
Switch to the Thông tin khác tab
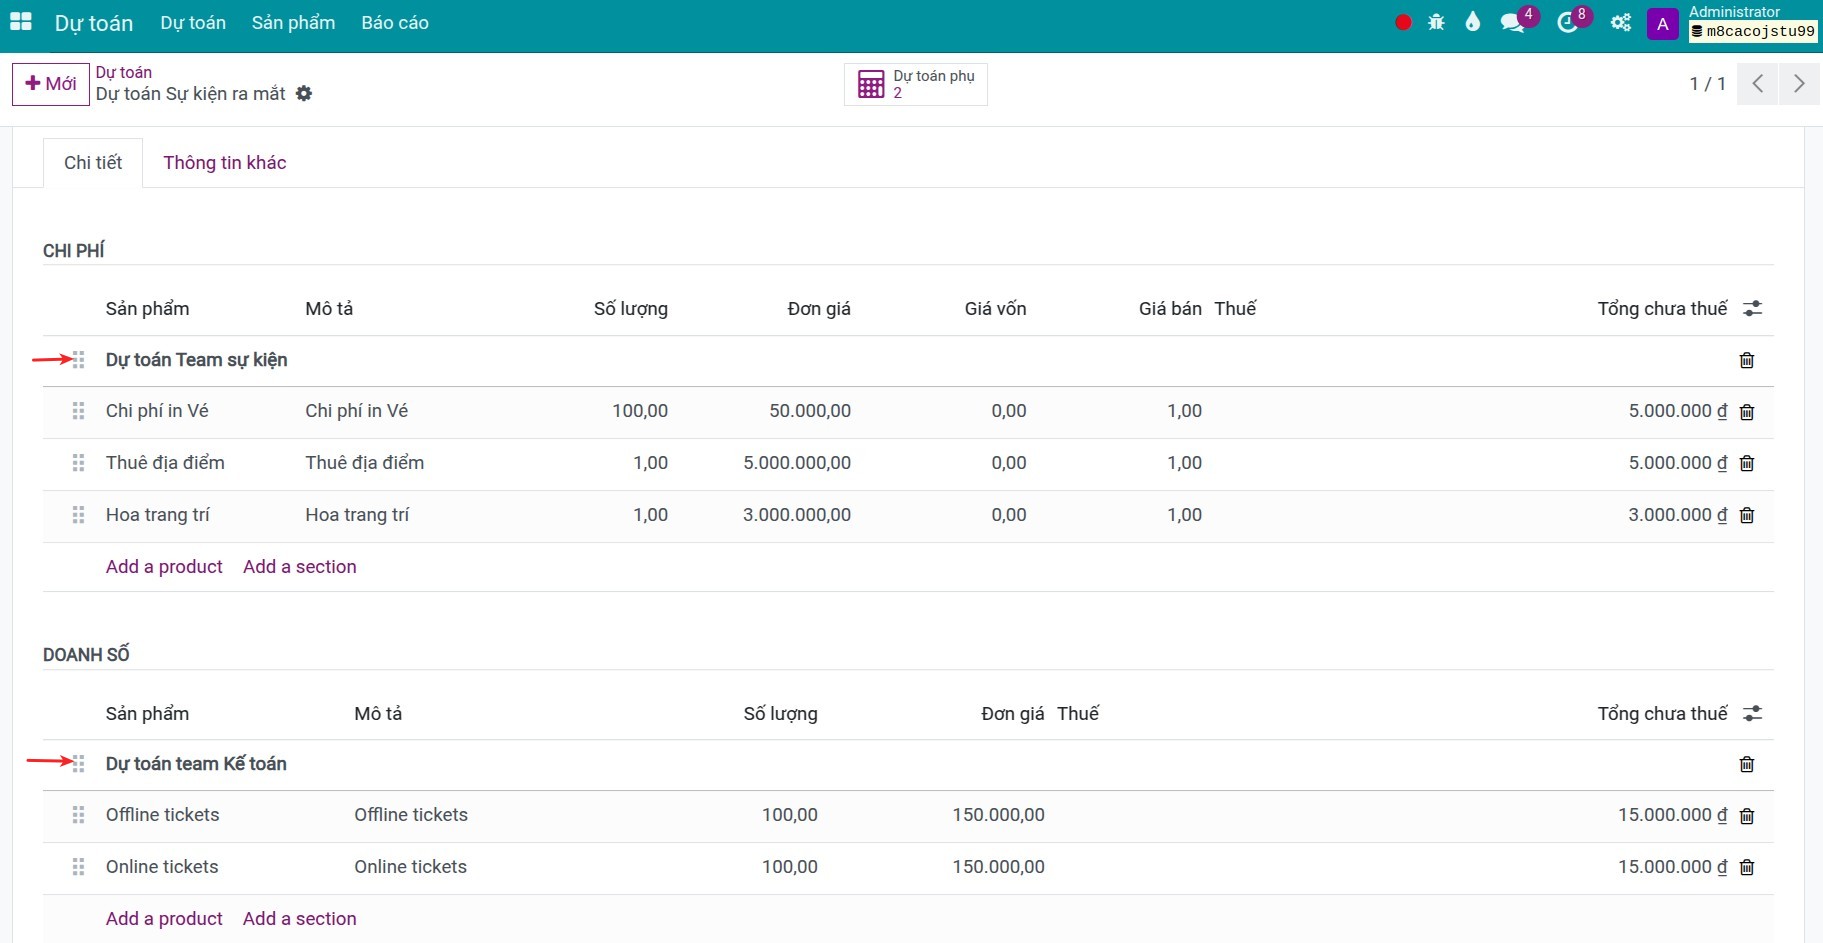coord(225,163)
